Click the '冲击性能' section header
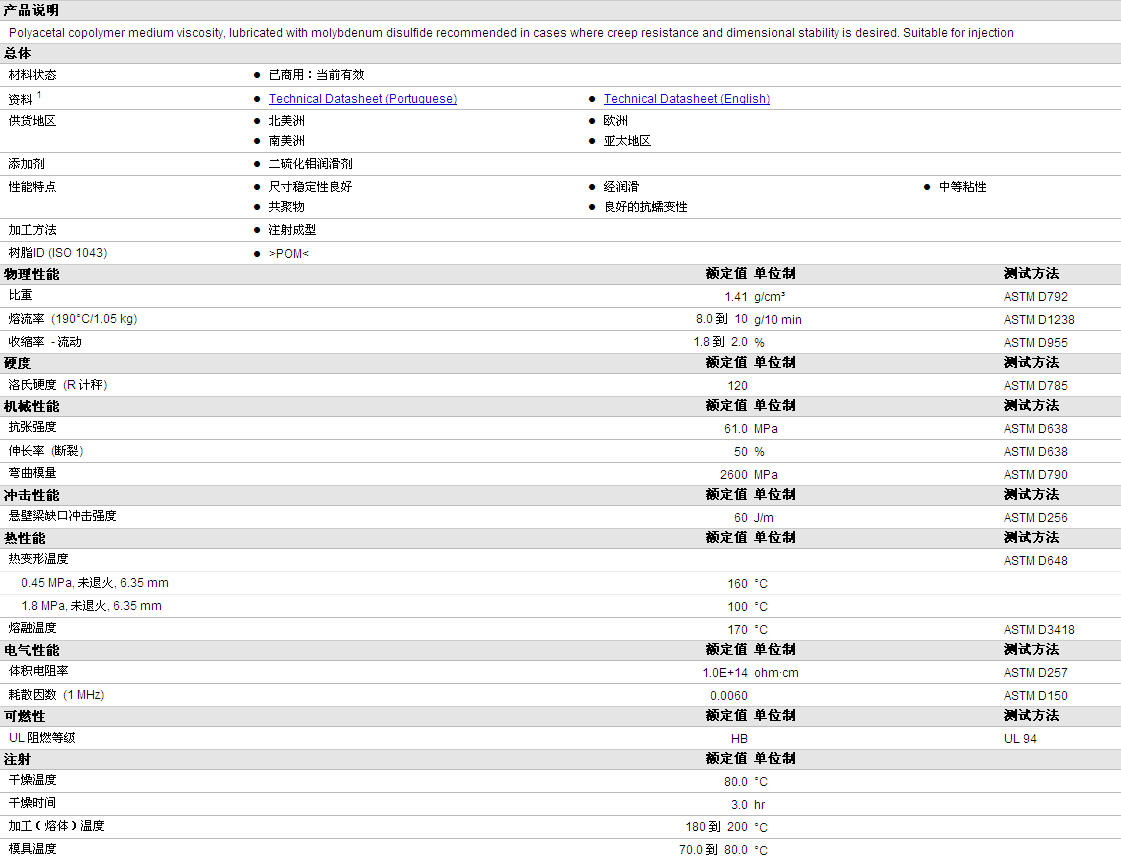This screenshot has width=1121, height=859. (31, 495)
